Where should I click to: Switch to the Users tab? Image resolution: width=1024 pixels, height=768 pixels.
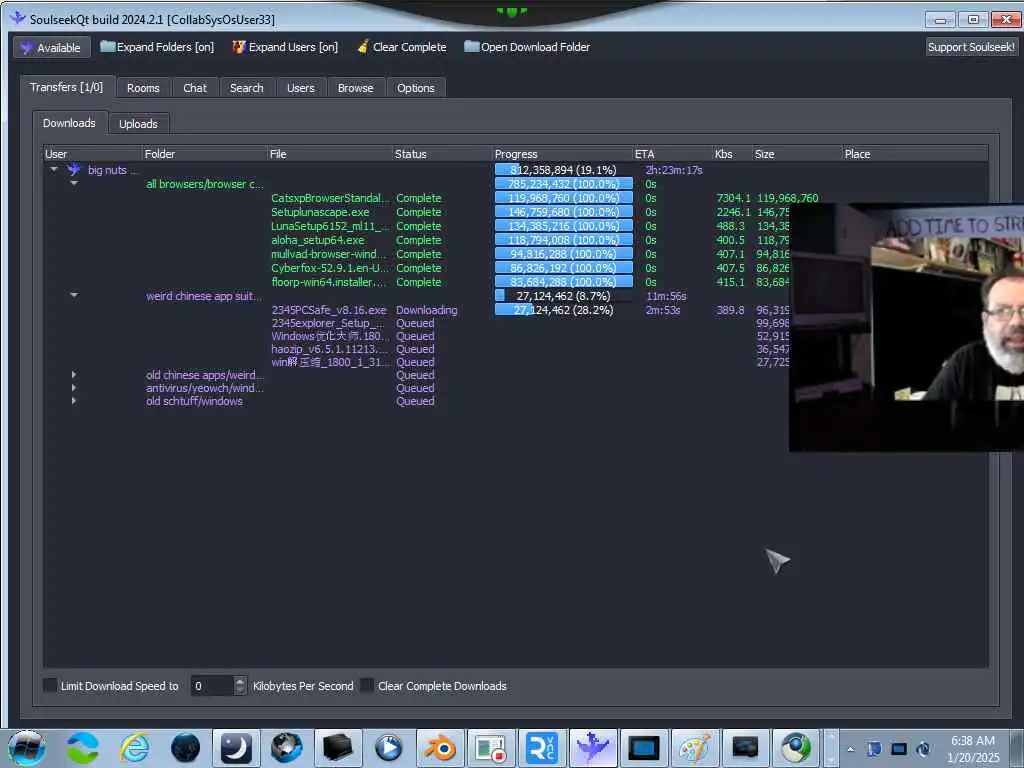click(300, 88)
